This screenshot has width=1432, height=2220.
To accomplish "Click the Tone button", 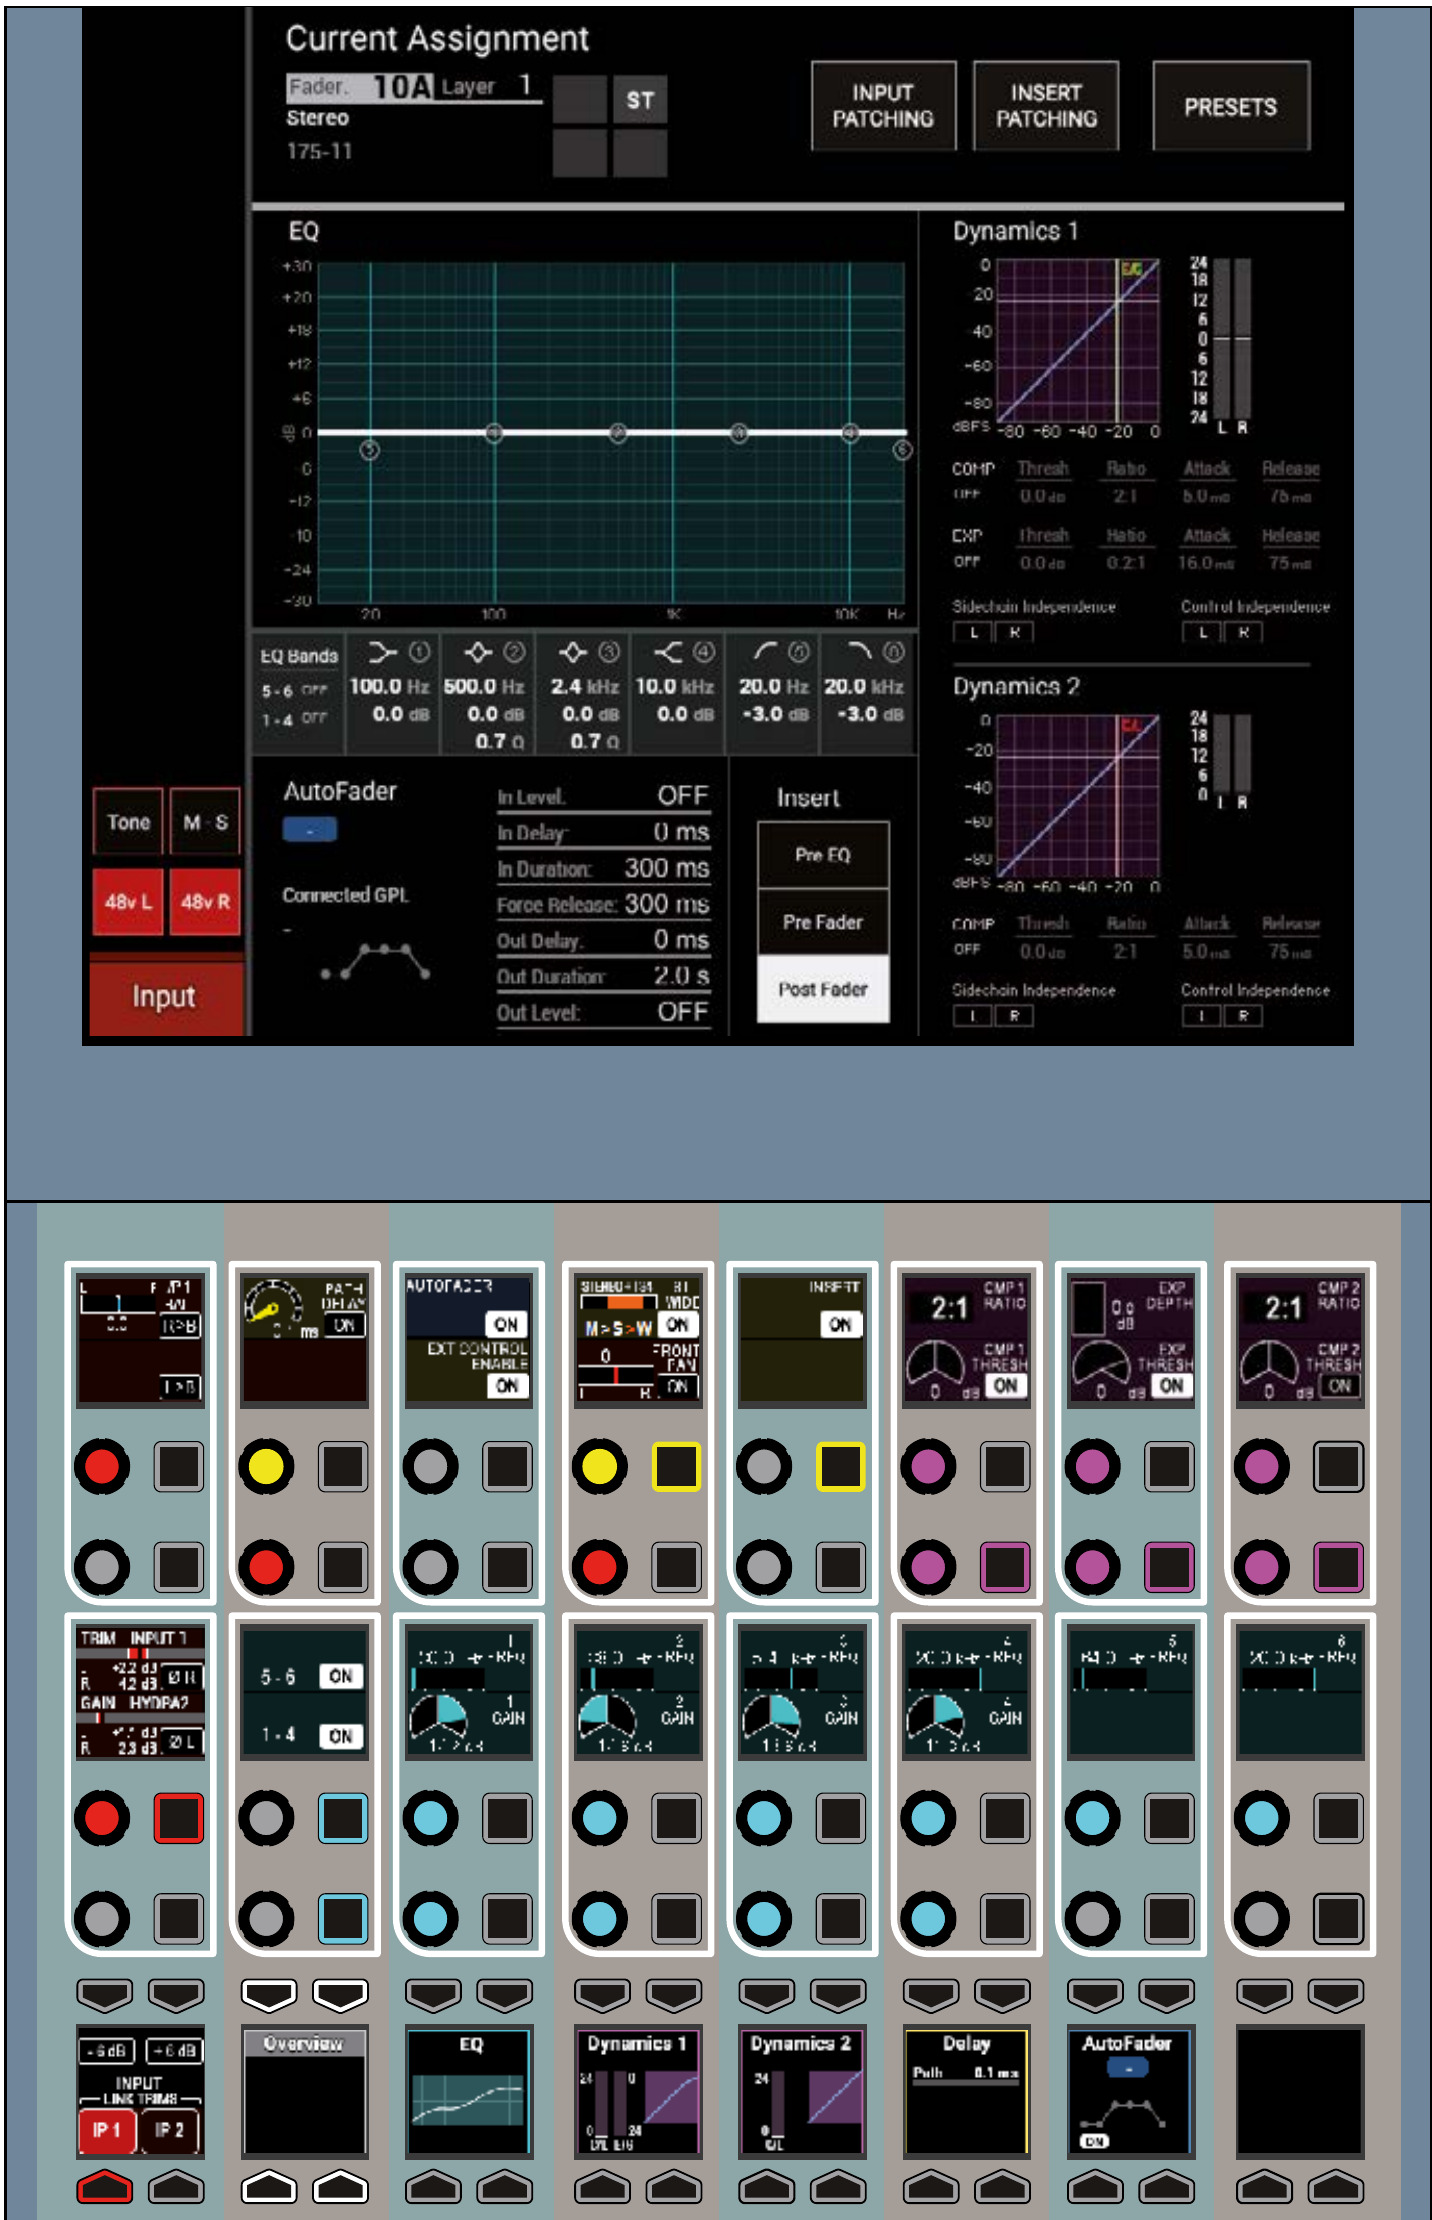I will pos(128,822).
